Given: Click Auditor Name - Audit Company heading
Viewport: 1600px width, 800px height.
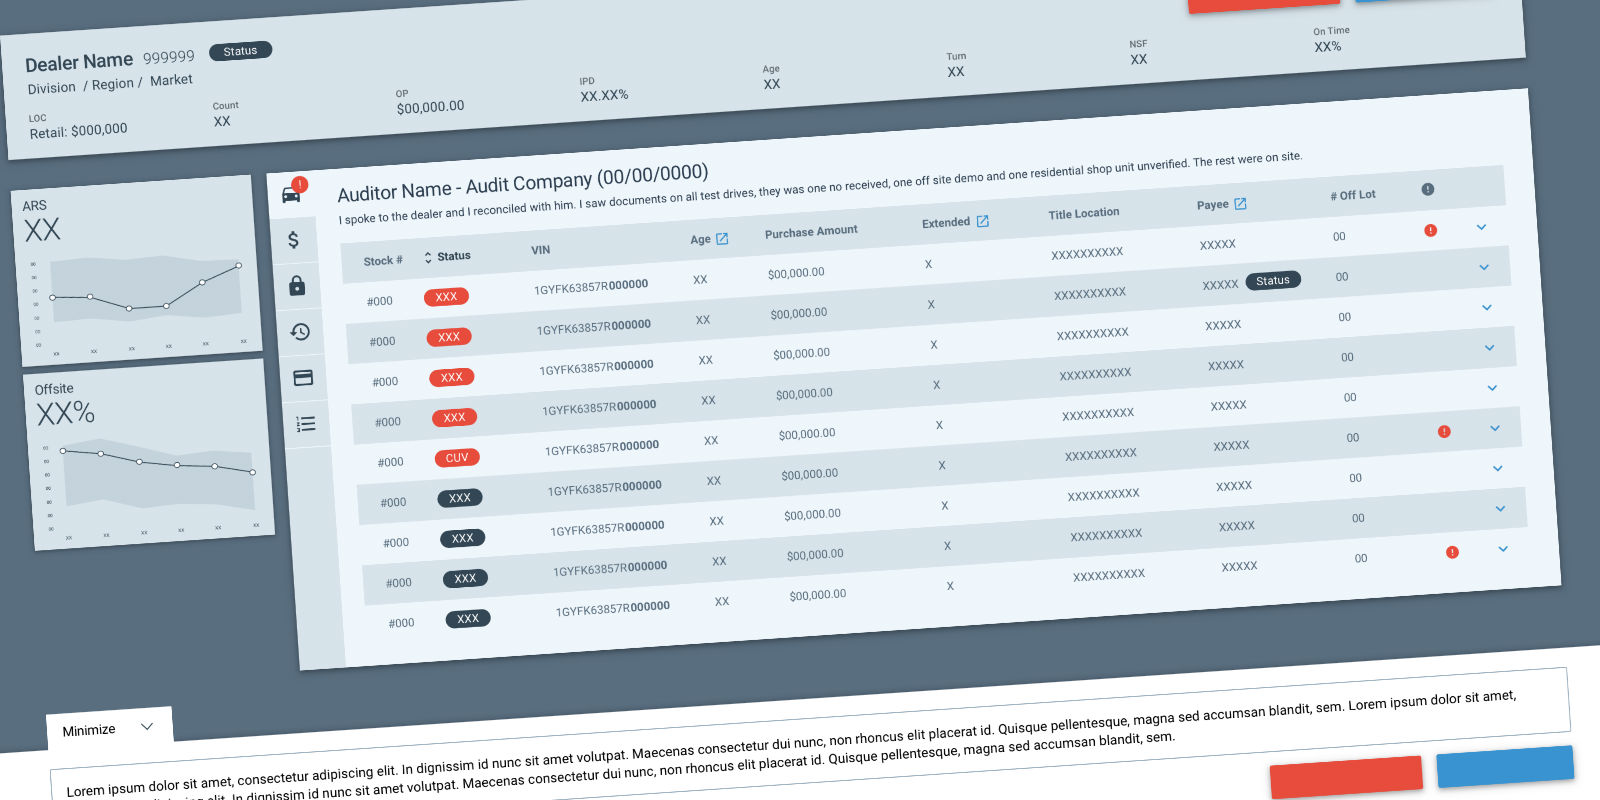Looking at the screenshot, I should click(523, 182).
